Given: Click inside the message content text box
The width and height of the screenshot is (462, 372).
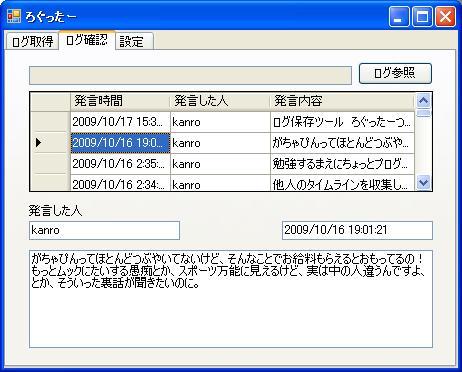Looking at the screenshot, I should [231, 299].
